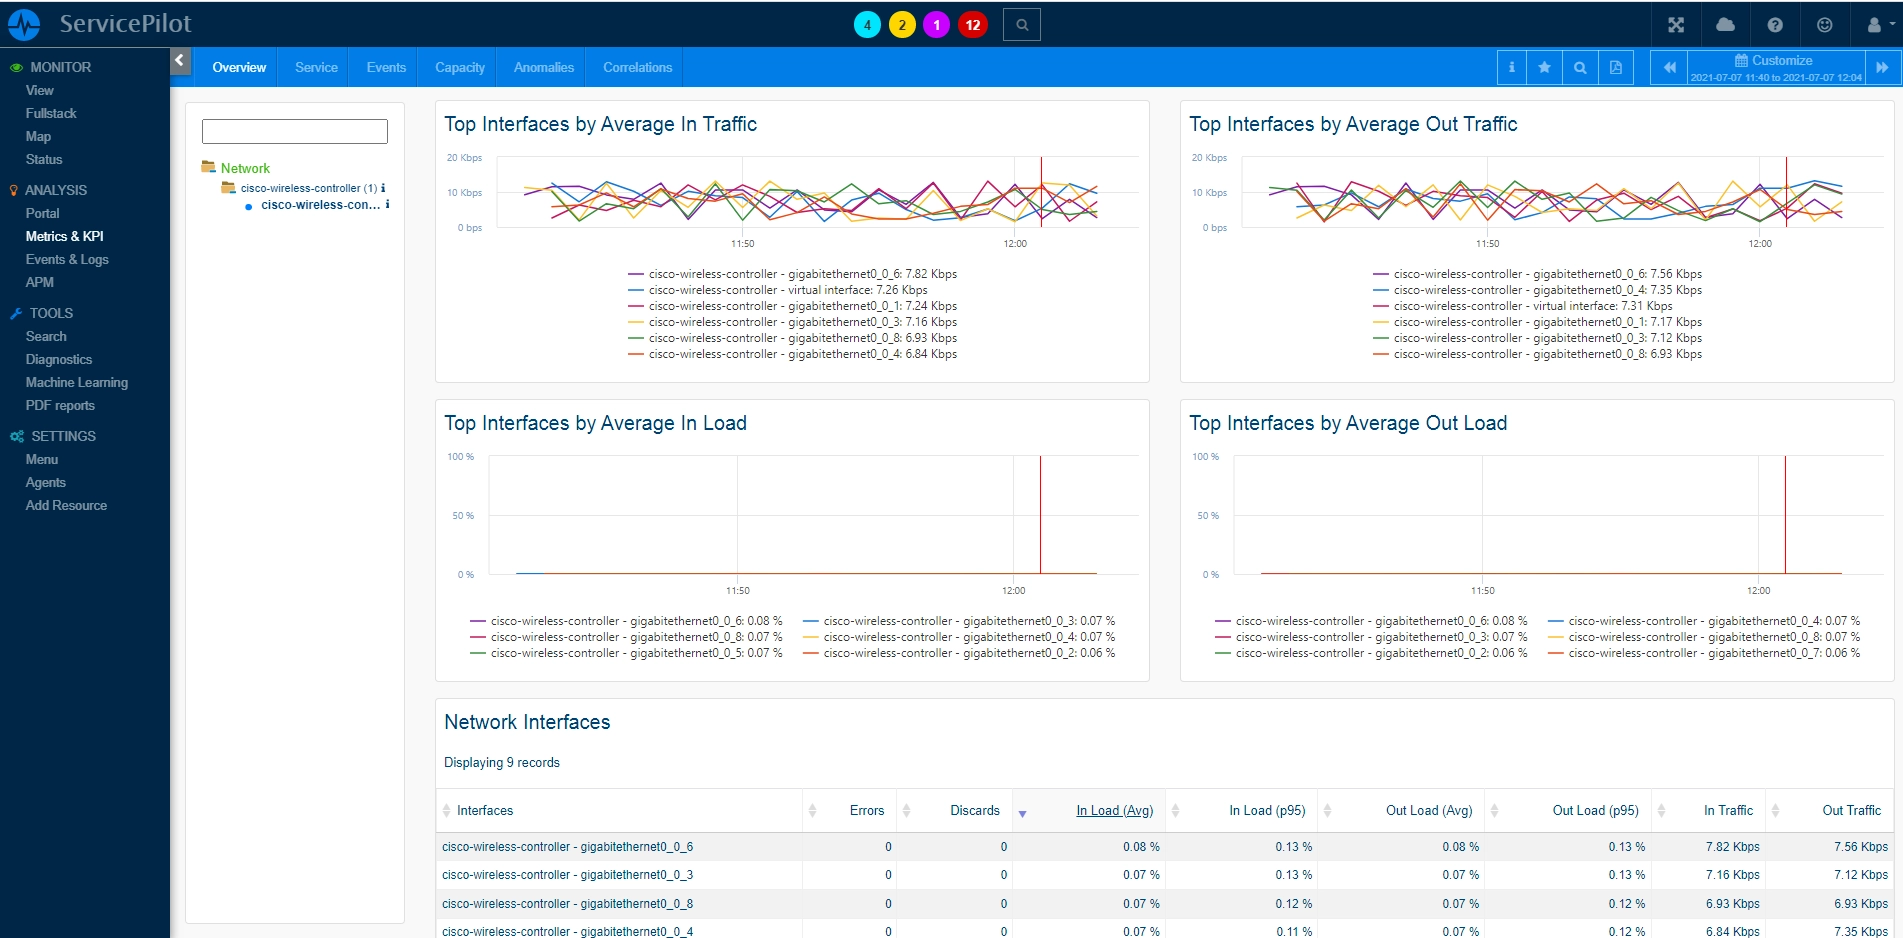Viewport: 1903px width, 938px height.
Task: Open the yellow status badge showing 2
Action: click(902, 25)
